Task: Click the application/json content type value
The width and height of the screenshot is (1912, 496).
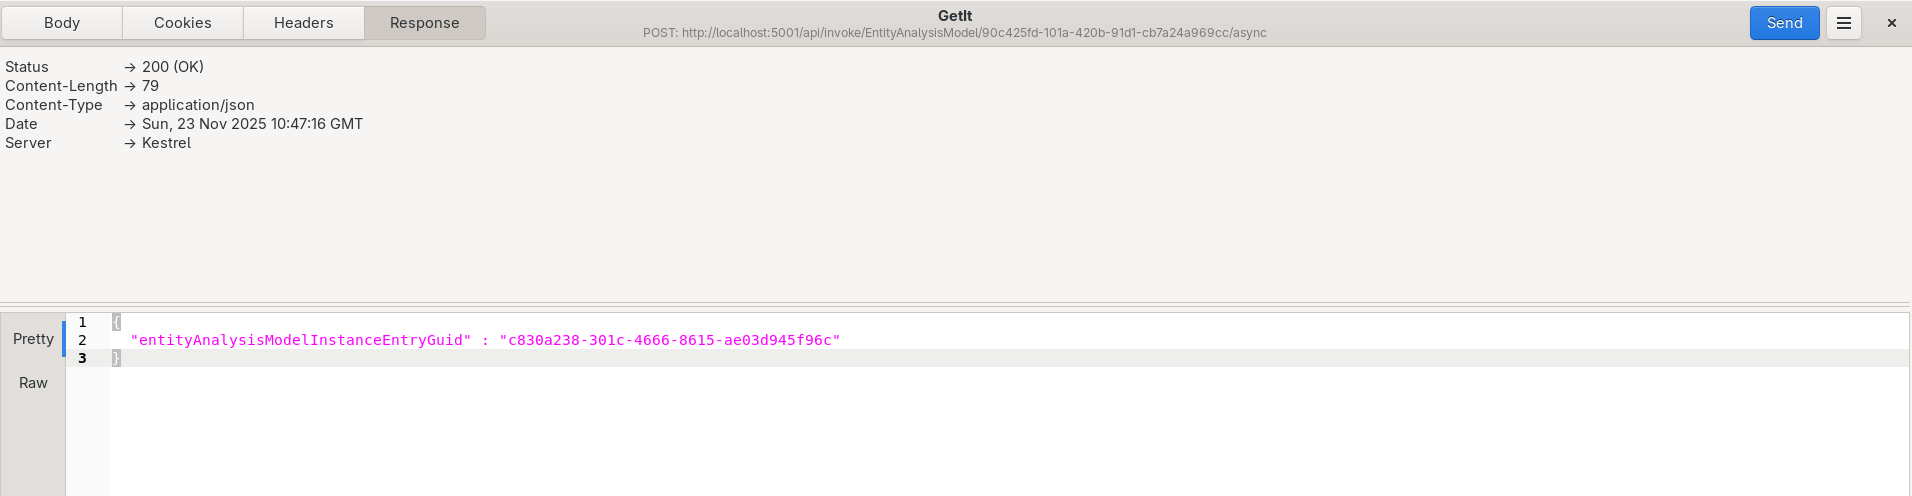Action: click(x=198, y=105)
